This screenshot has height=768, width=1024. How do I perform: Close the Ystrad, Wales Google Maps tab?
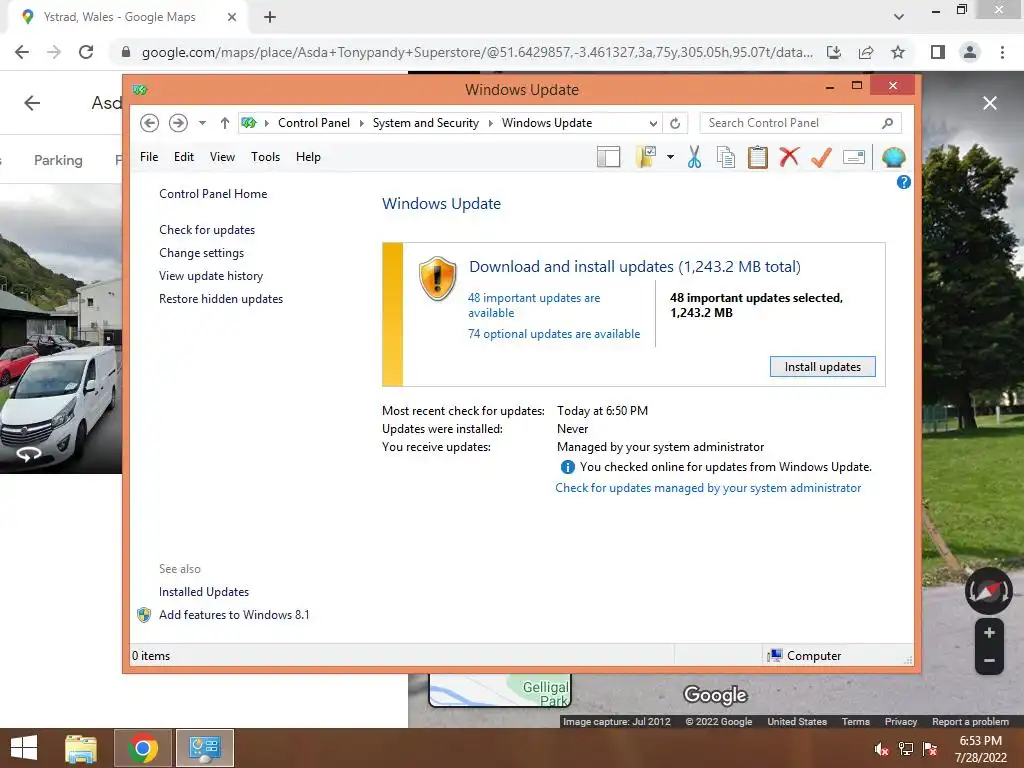(232, 17)
